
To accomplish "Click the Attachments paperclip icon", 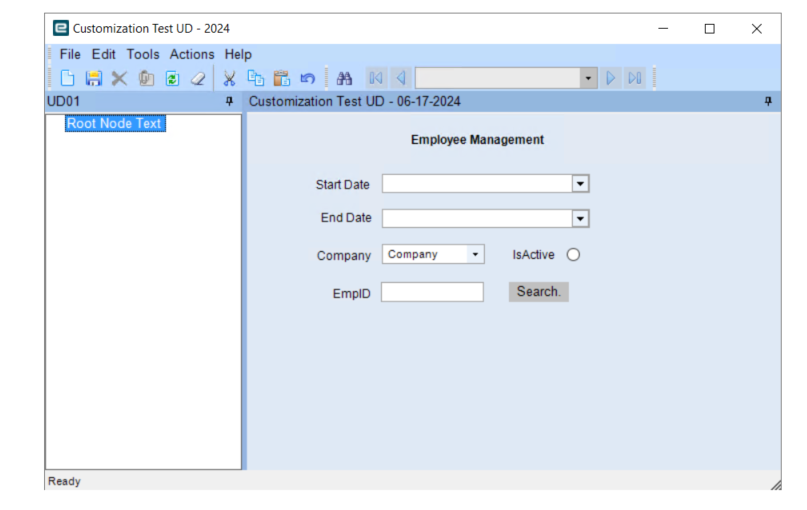I will click(x=146, y=78).
